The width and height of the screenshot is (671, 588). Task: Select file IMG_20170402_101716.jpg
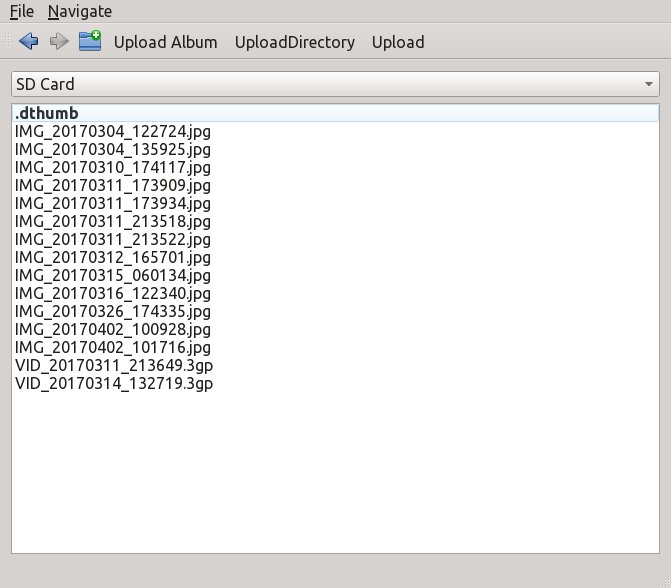(336, 347)
